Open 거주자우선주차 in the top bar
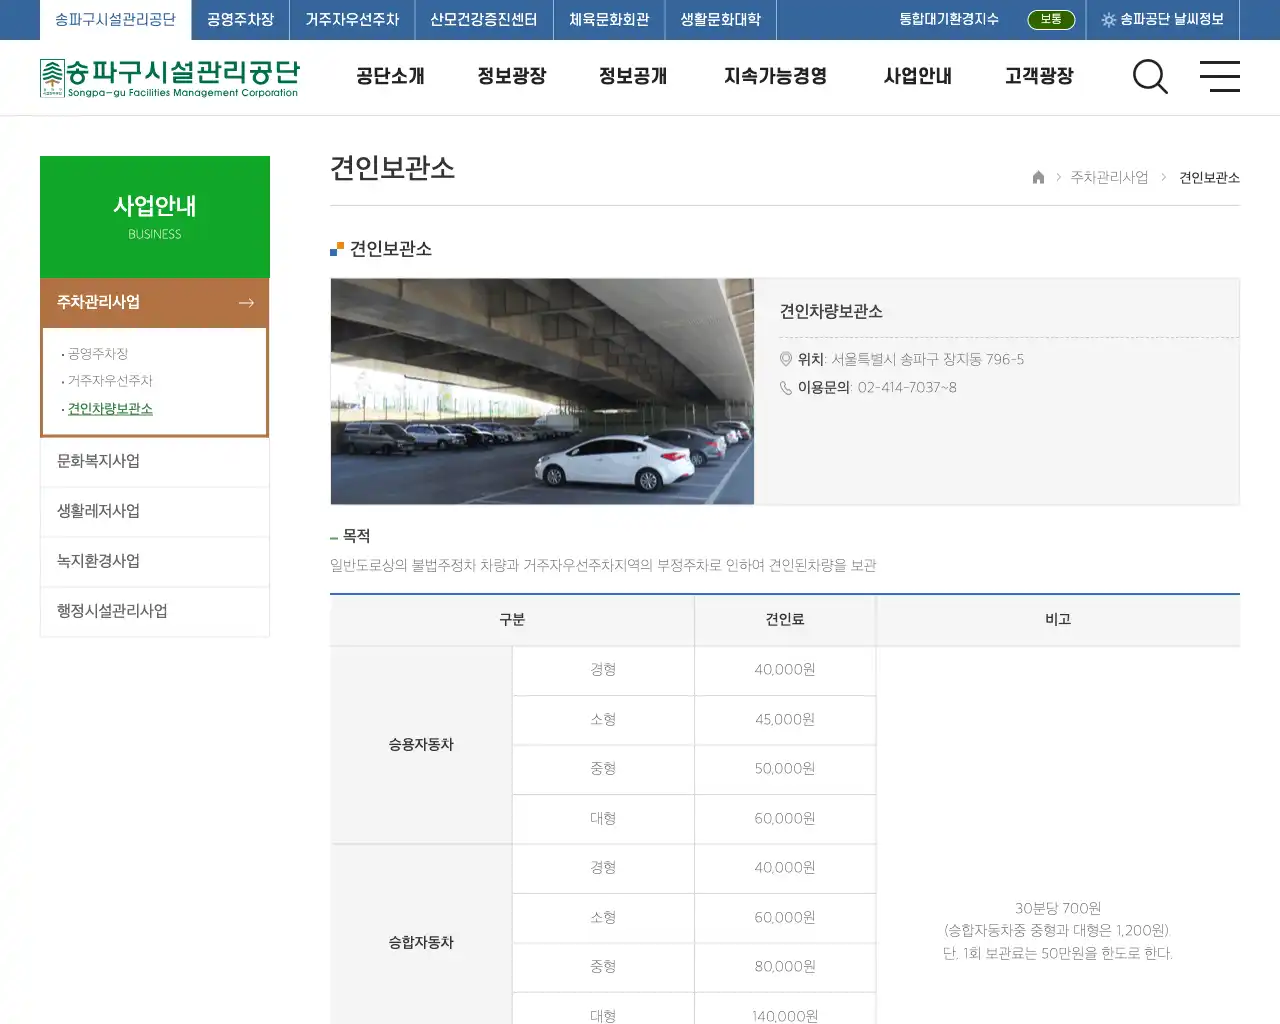 pyautogui.click(x=351, y=19)
